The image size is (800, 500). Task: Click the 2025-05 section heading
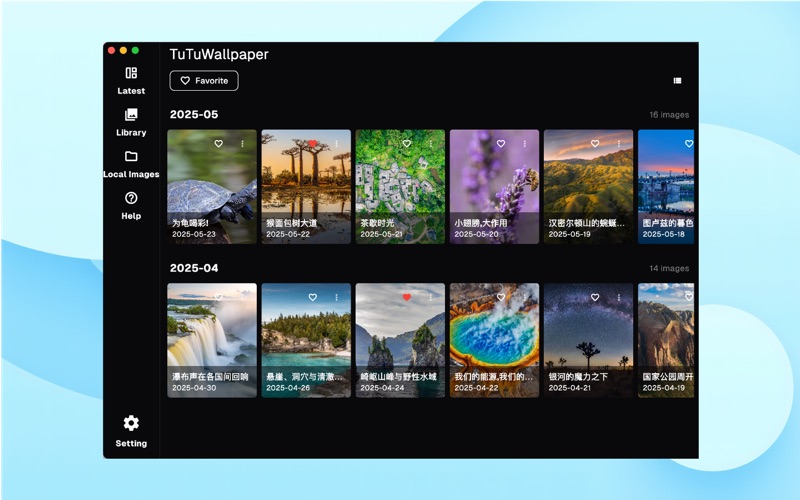tap(194, 114)
